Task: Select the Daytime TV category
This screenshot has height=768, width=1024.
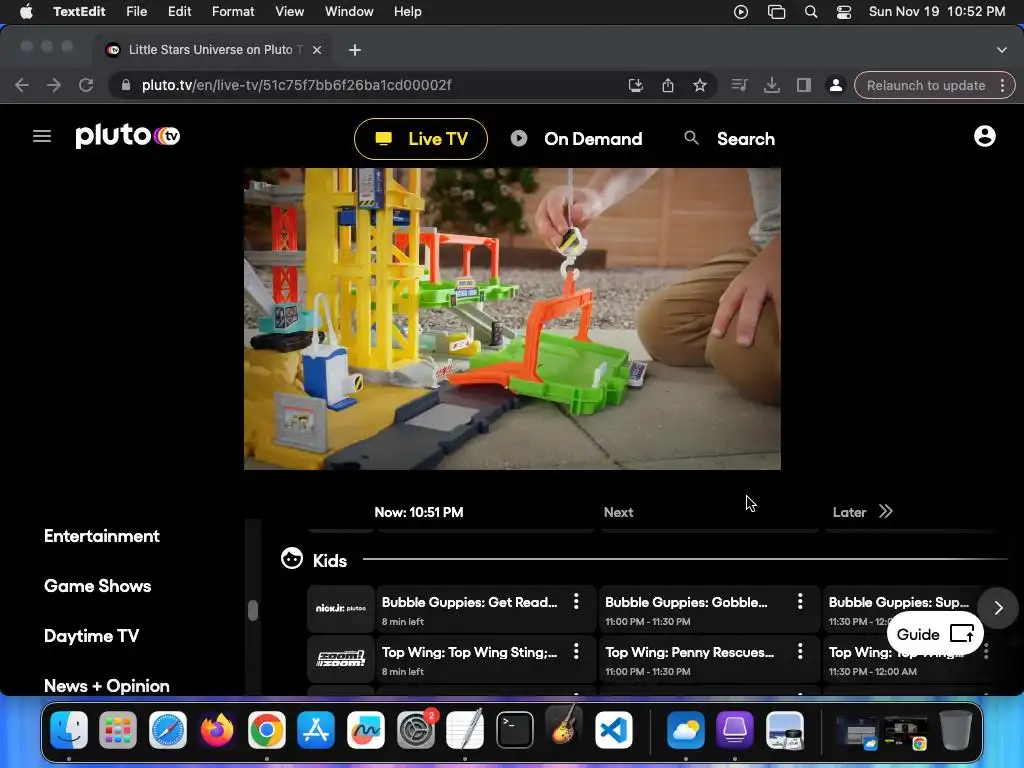Action: point(91,635)
